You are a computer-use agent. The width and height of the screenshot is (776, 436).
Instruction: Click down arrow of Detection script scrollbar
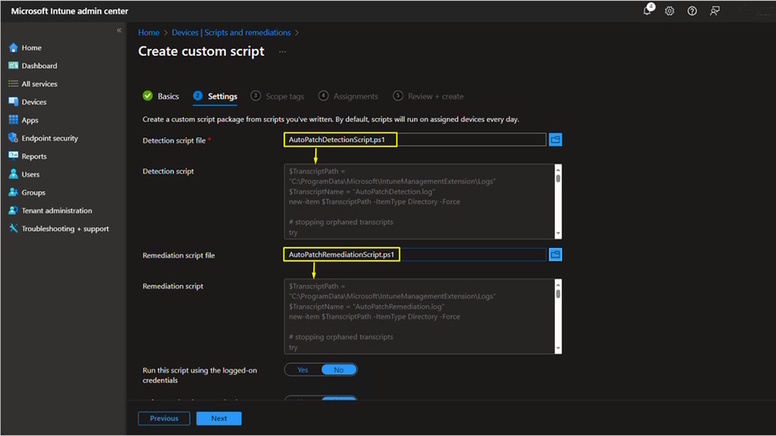click(x=558, y=234)
